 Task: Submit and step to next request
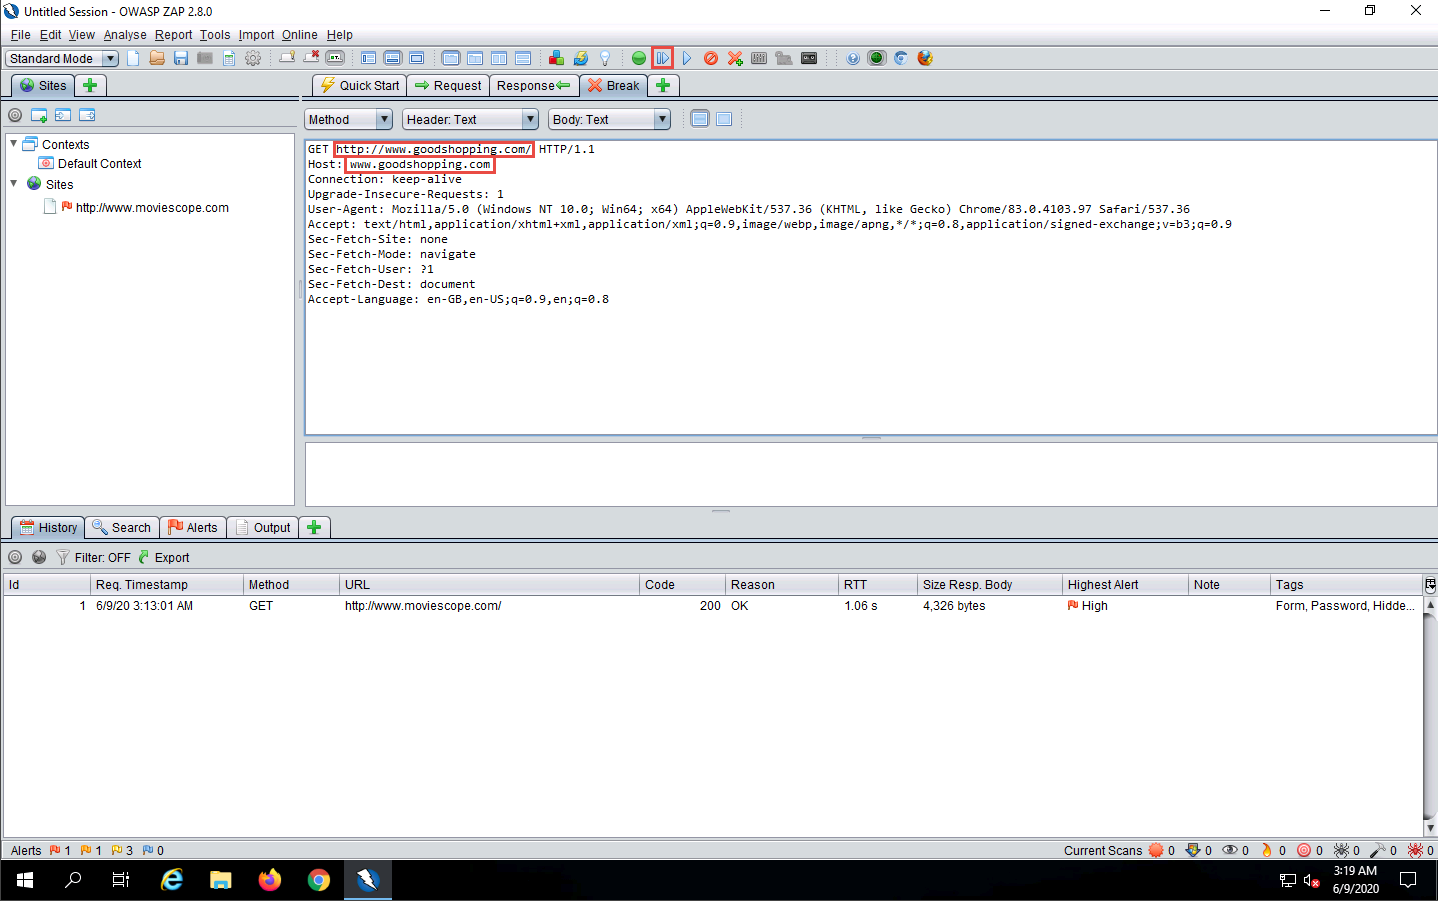tap(662, 58)
